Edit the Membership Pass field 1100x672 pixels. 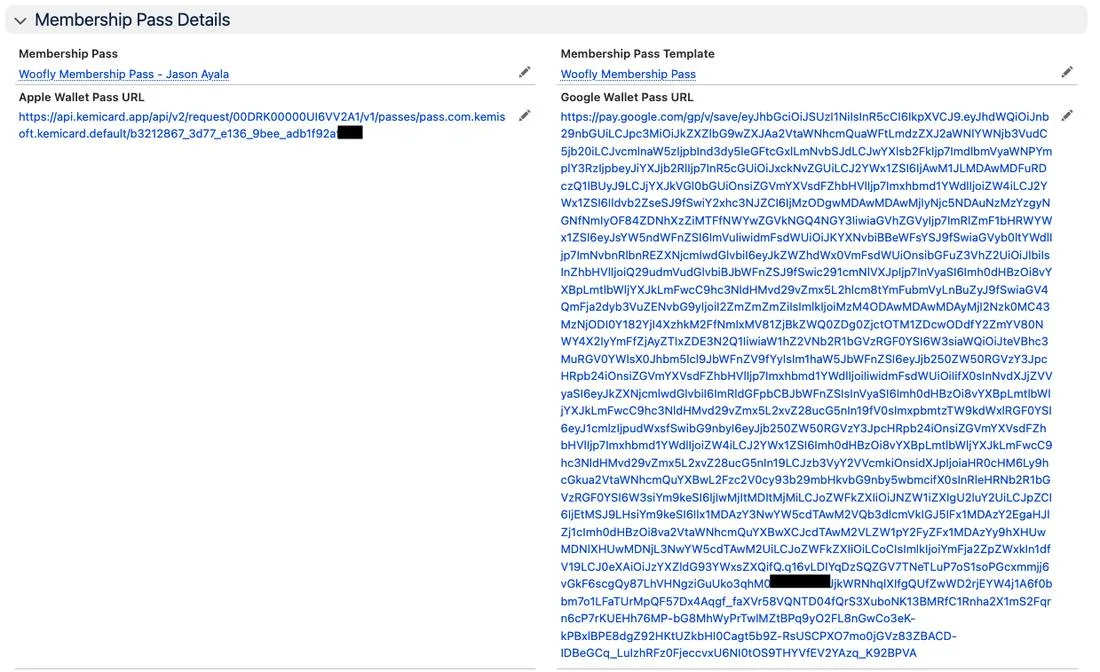click(x=524, y=72)
